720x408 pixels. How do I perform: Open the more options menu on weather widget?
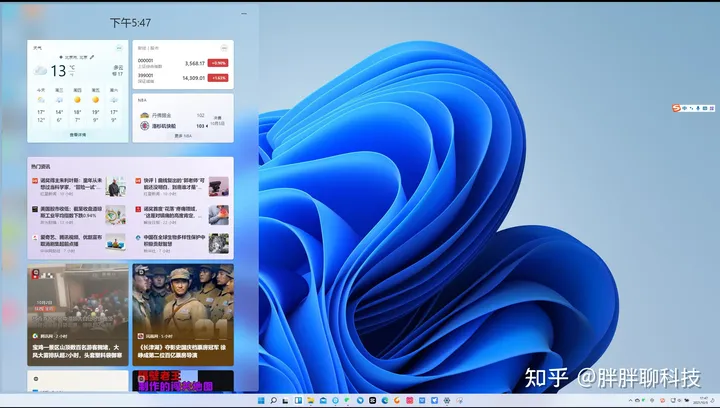click(119, 48)
